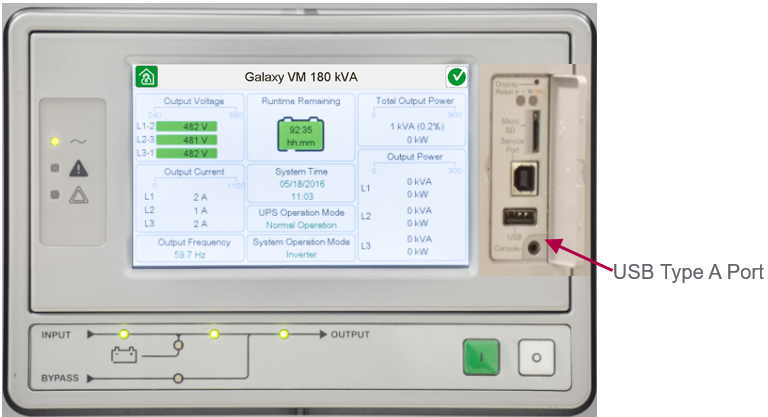Click the BYPASS label on the mimic diagram
Screen dimensions: 768x417
coord(60,378)
